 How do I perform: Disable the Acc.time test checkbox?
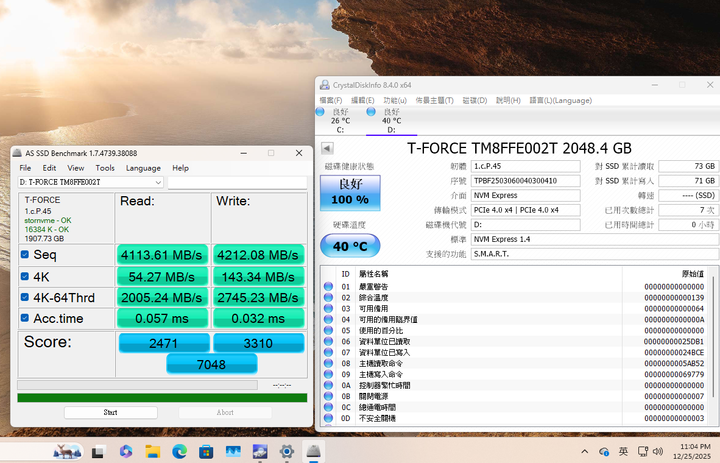pyautogui.click(x=25, y=318)
